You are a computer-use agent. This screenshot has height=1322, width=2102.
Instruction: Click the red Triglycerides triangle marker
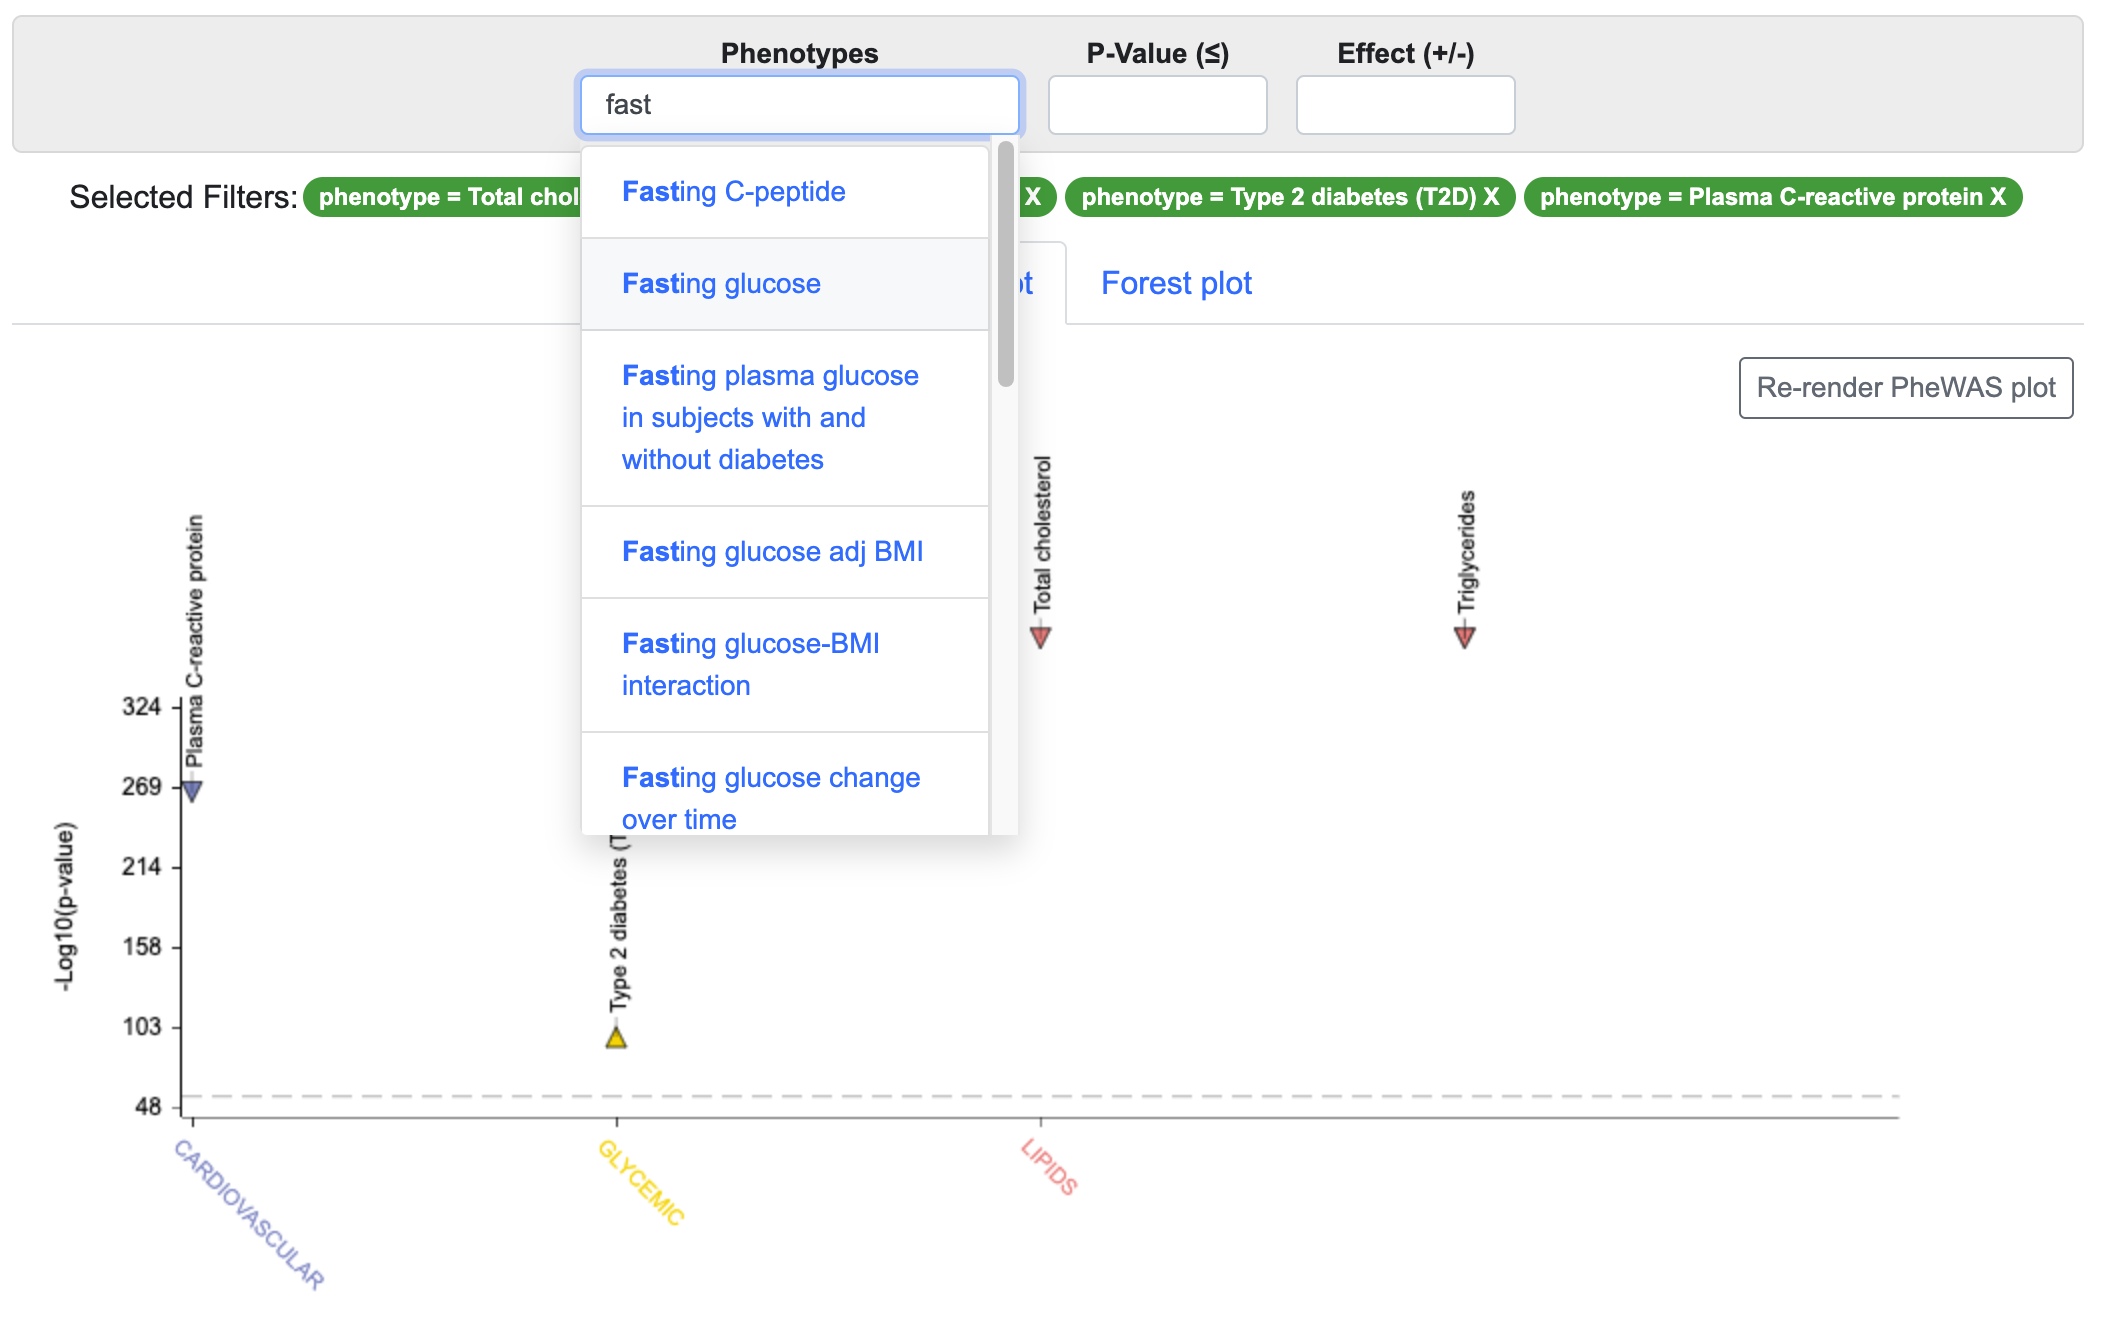1464,636
